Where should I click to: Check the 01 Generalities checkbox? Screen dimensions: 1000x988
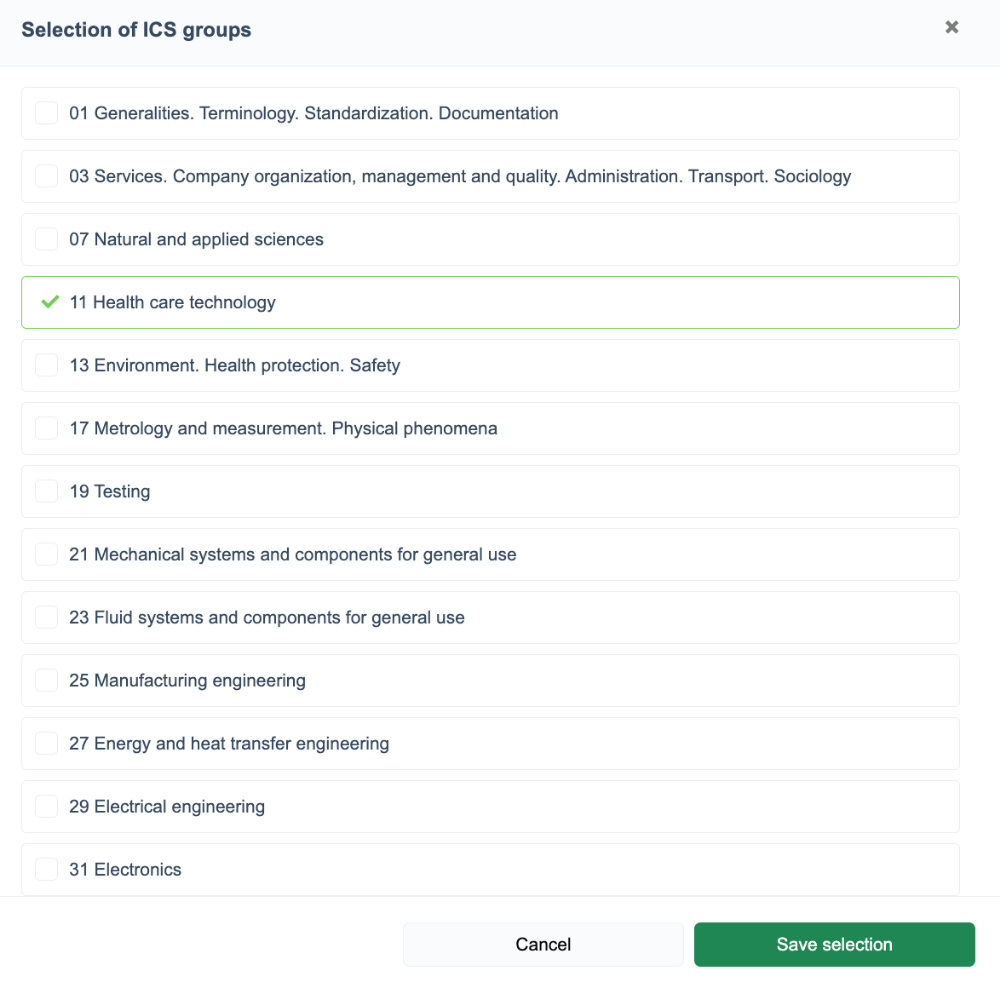pos(47,113)
